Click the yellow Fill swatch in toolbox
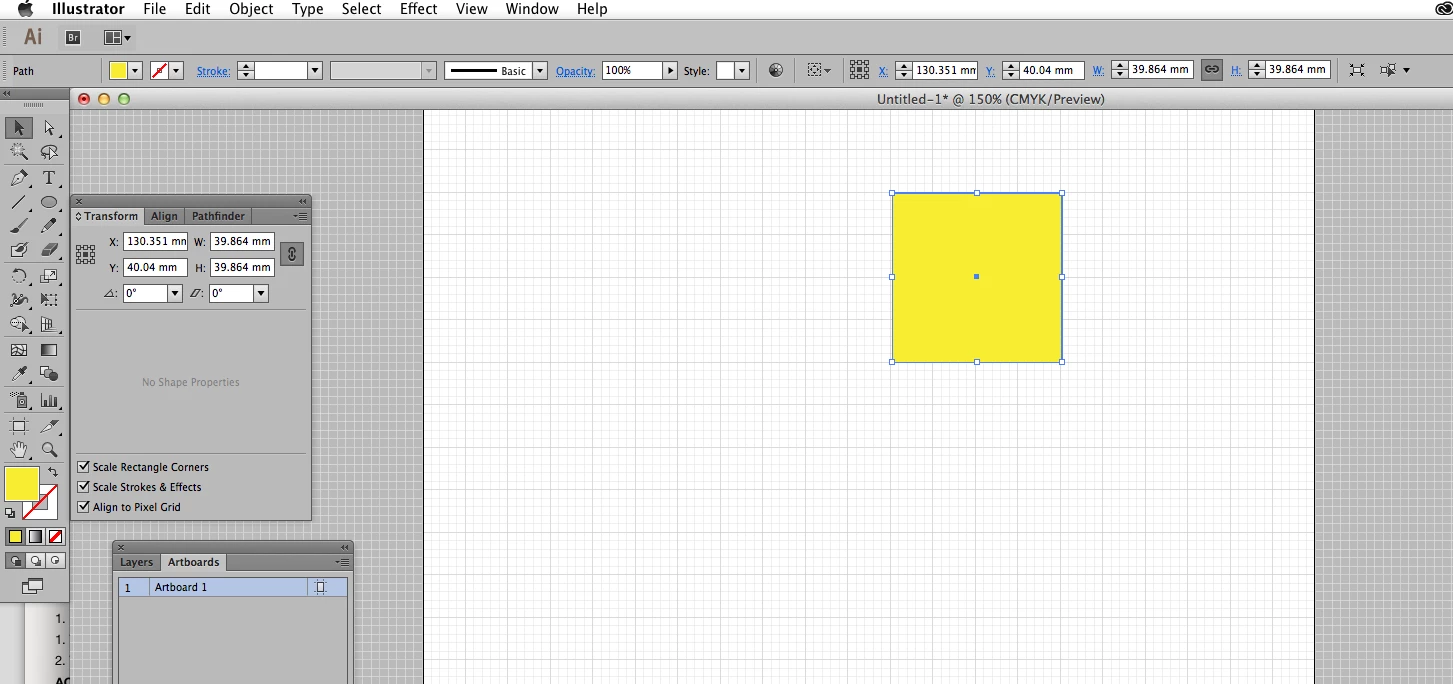Image resolution: width=1453 pixels, height=684 pixels. [21, 483]
